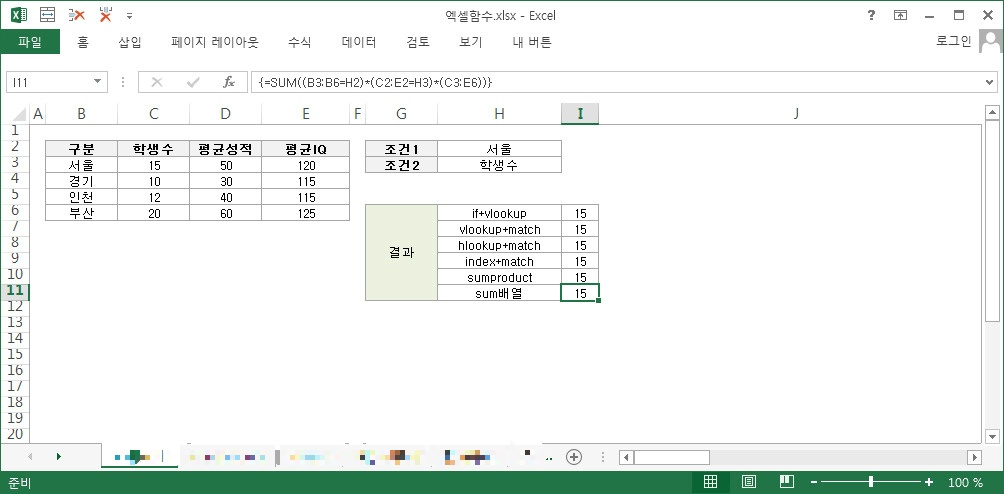The width and height of the screenshot is (1004, 494).
Task: Click the sum배열 cell
Action: [499, 293]
